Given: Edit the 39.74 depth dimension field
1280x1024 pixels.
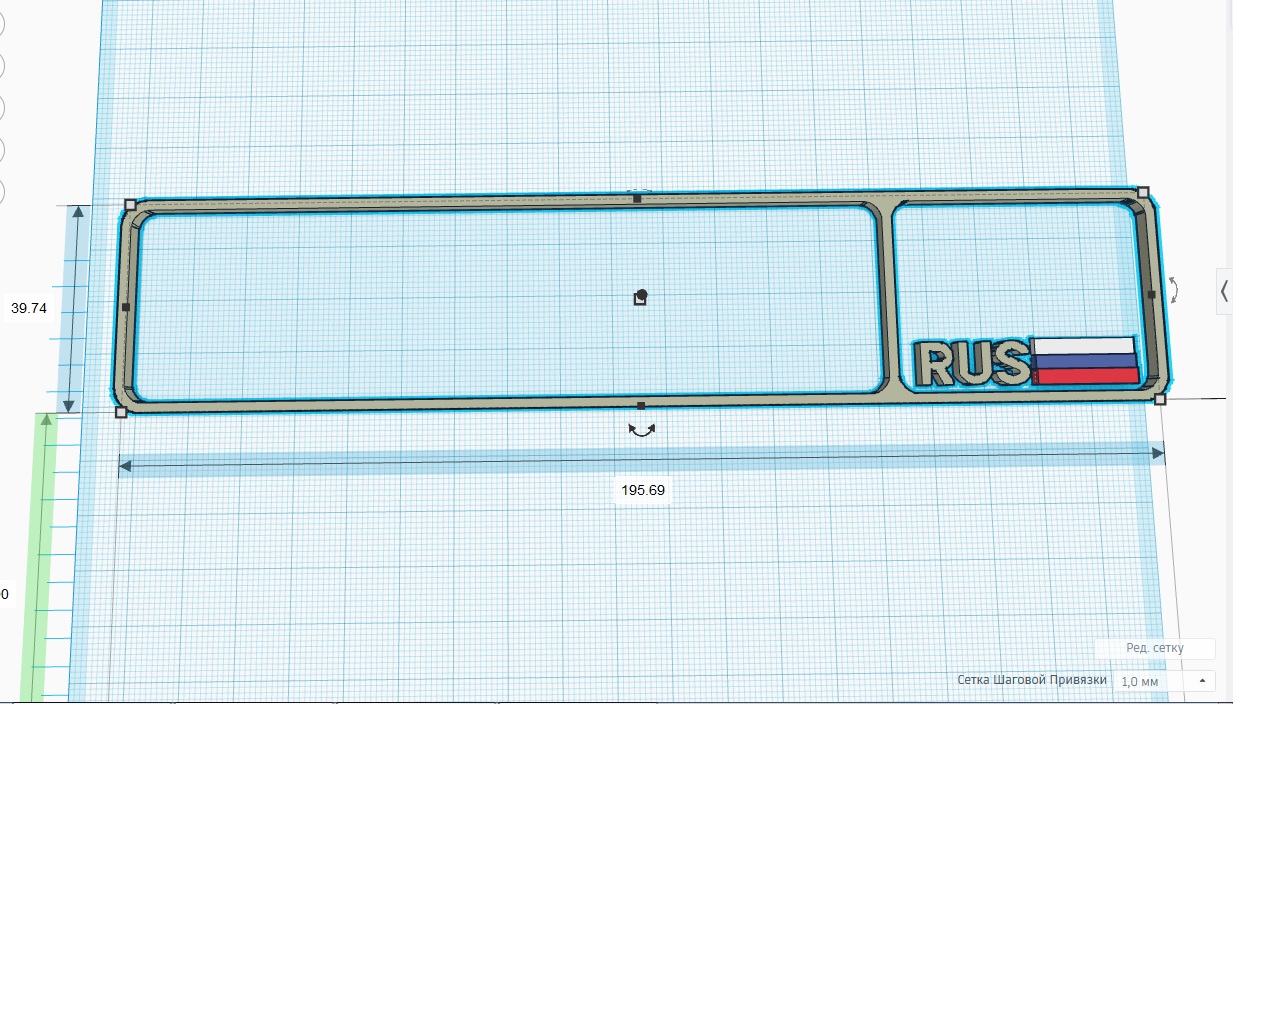Looking at the screenshot, I should 29,308.
